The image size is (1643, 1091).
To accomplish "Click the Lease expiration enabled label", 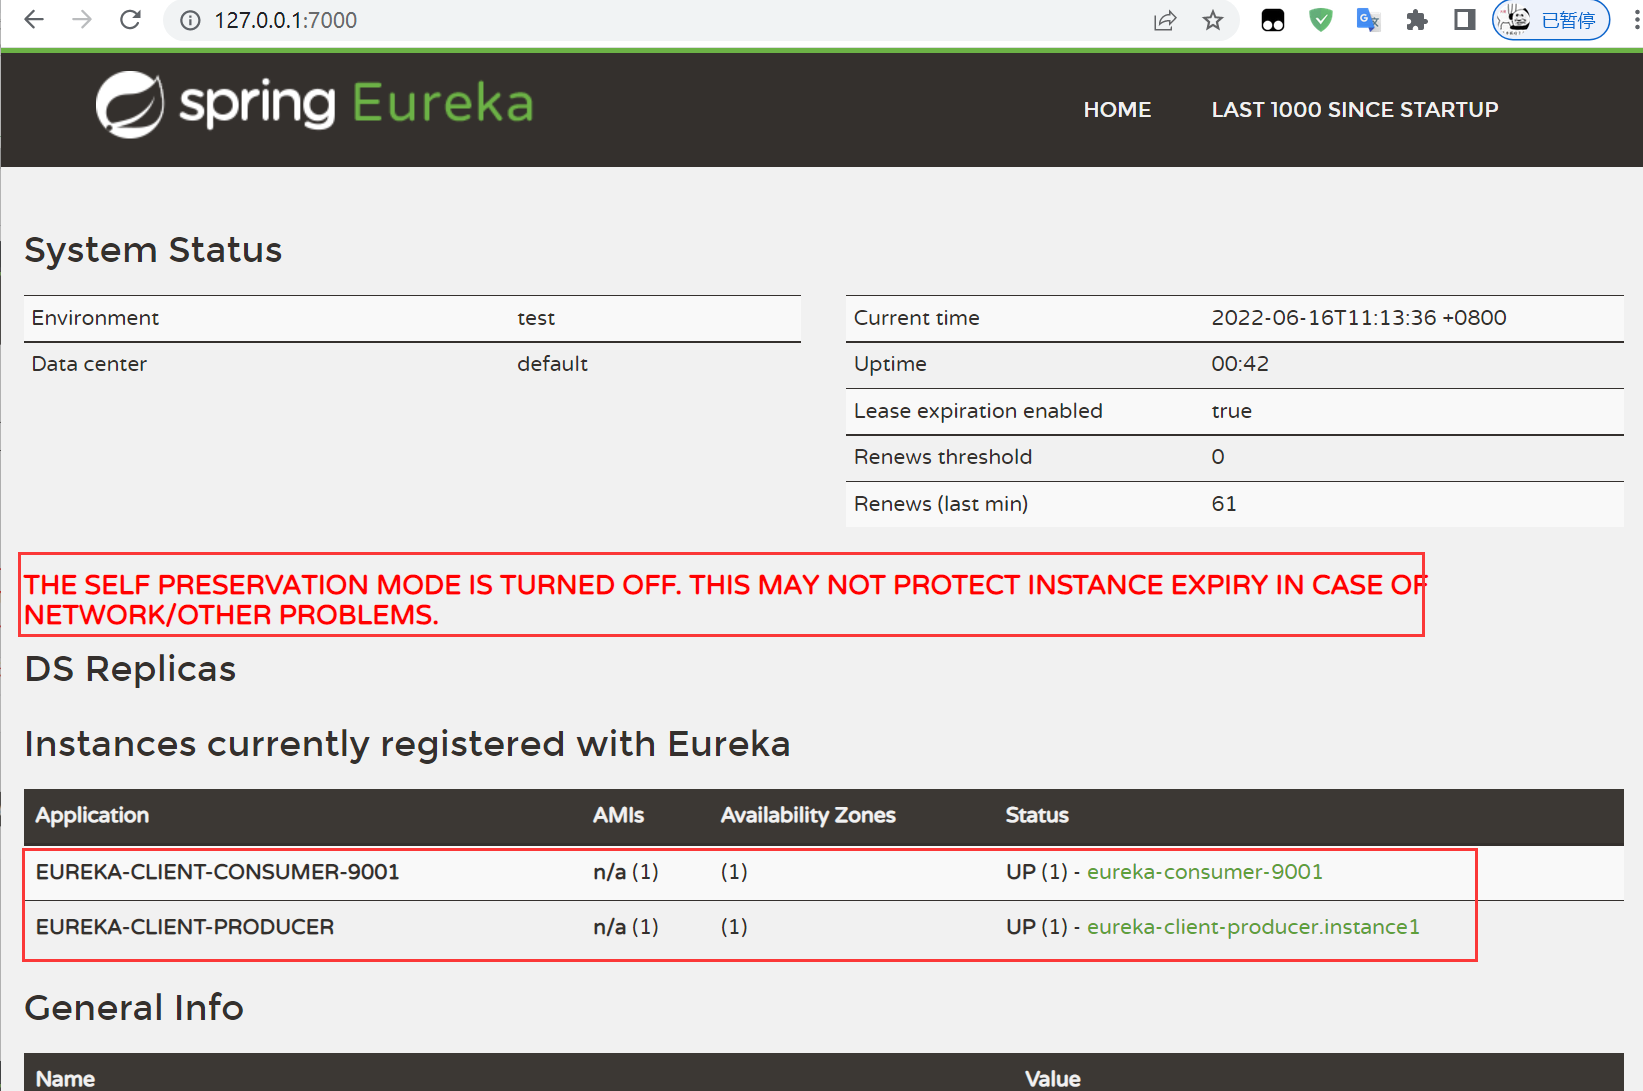I will [978, 411].
